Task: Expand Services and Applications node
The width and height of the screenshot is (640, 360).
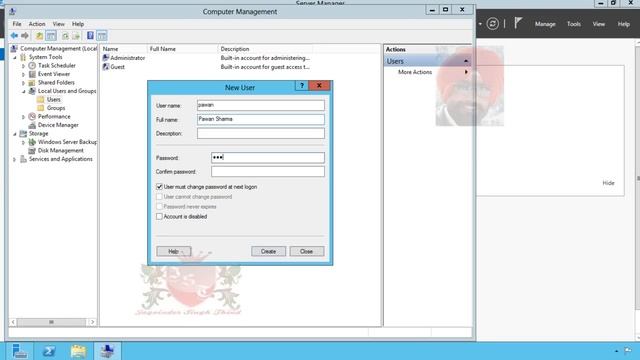Action: (x=15, y=159)
